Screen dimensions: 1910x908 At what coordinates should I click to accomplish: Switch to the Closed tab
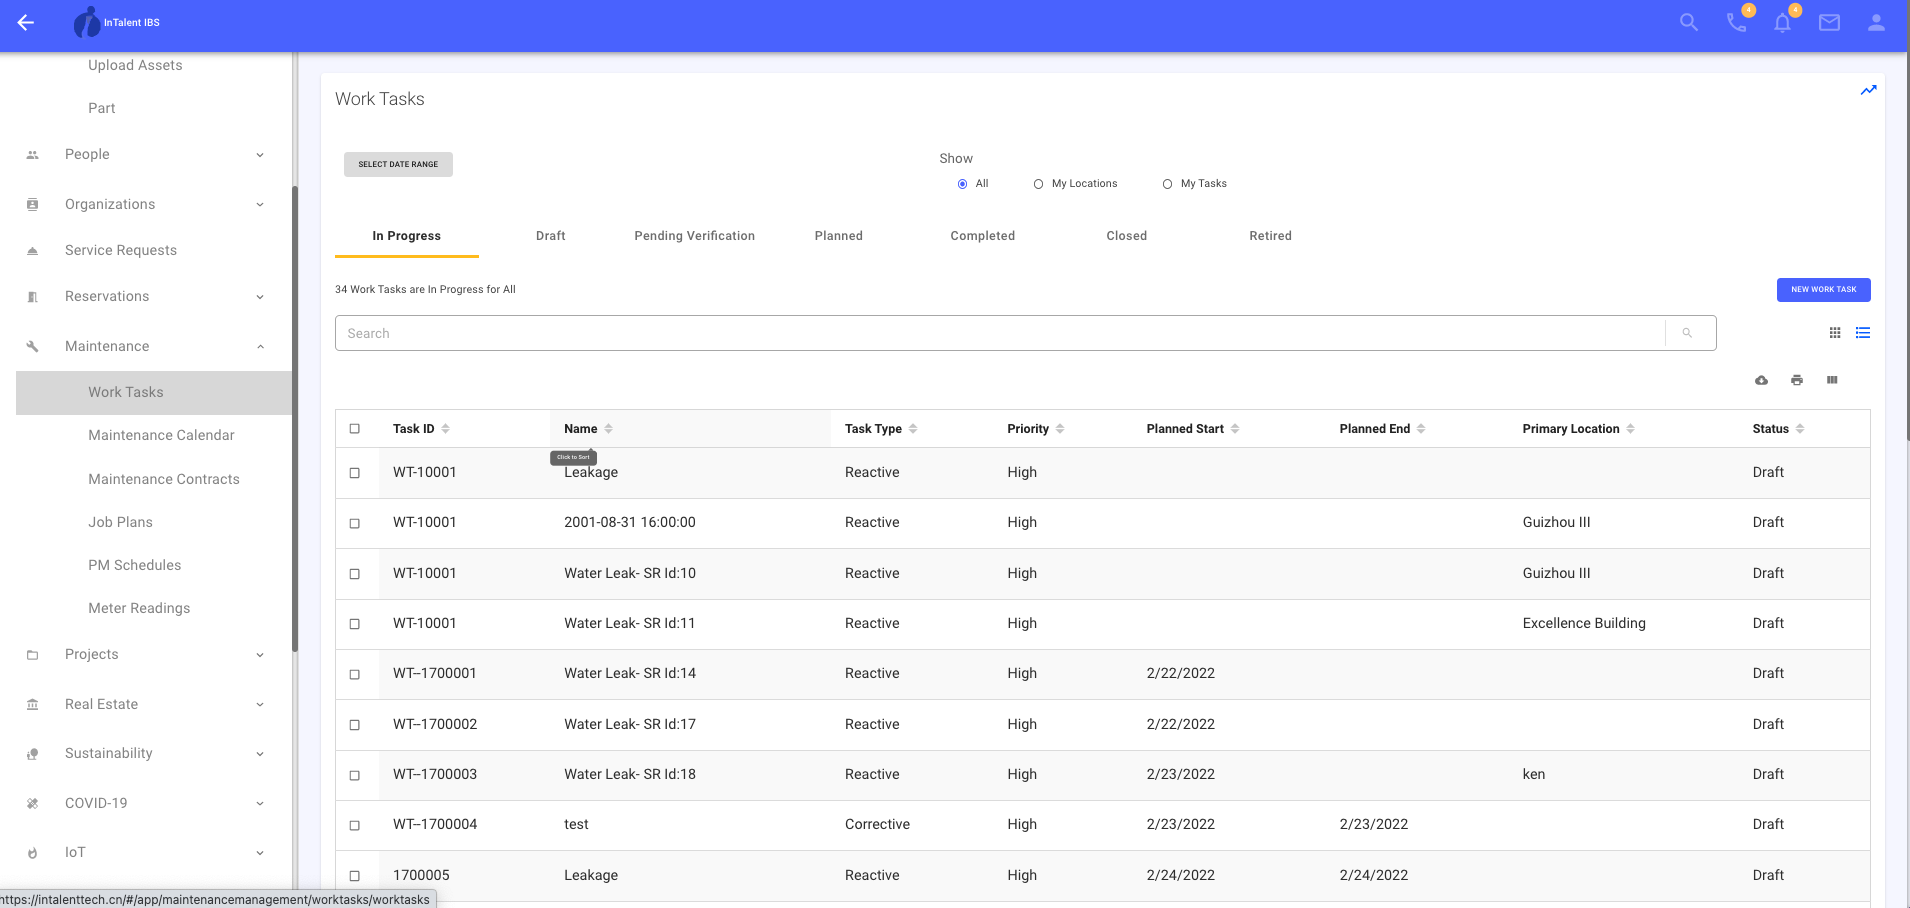[1126, 236]
